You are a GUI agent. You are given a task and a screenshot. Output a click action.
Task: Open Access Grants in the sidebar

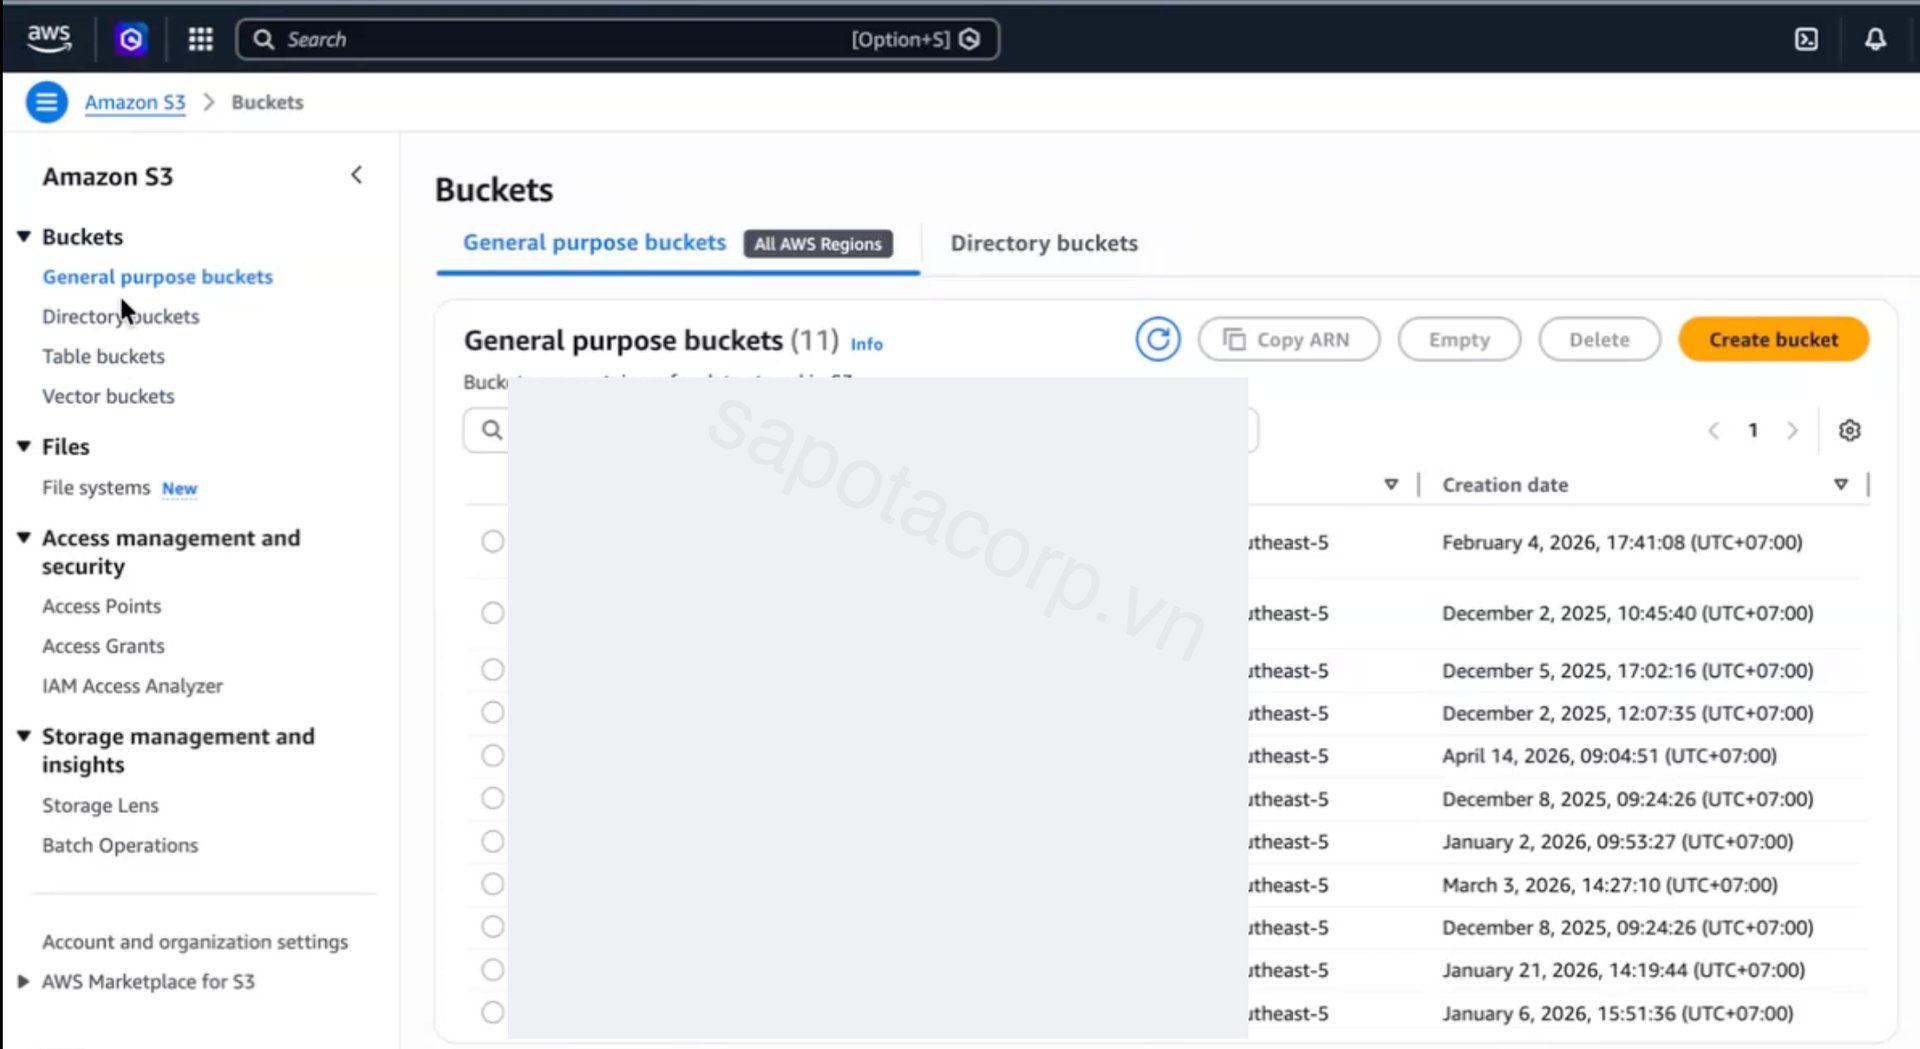[x=103, y=646]
